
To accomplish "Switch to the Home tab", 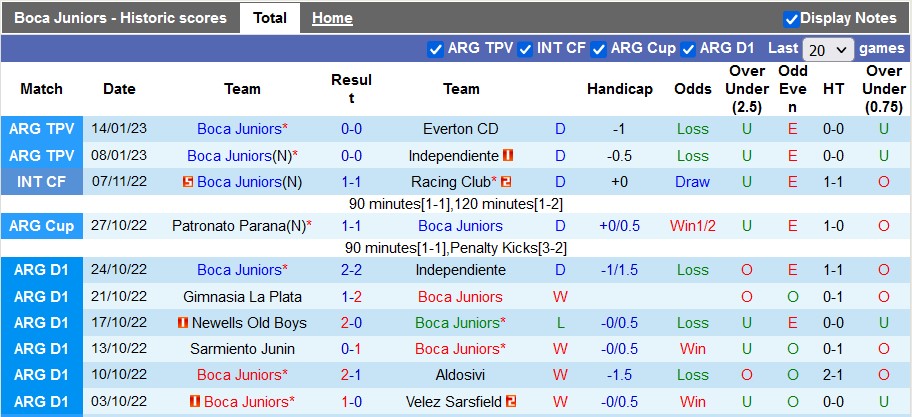I will [332, 18].
